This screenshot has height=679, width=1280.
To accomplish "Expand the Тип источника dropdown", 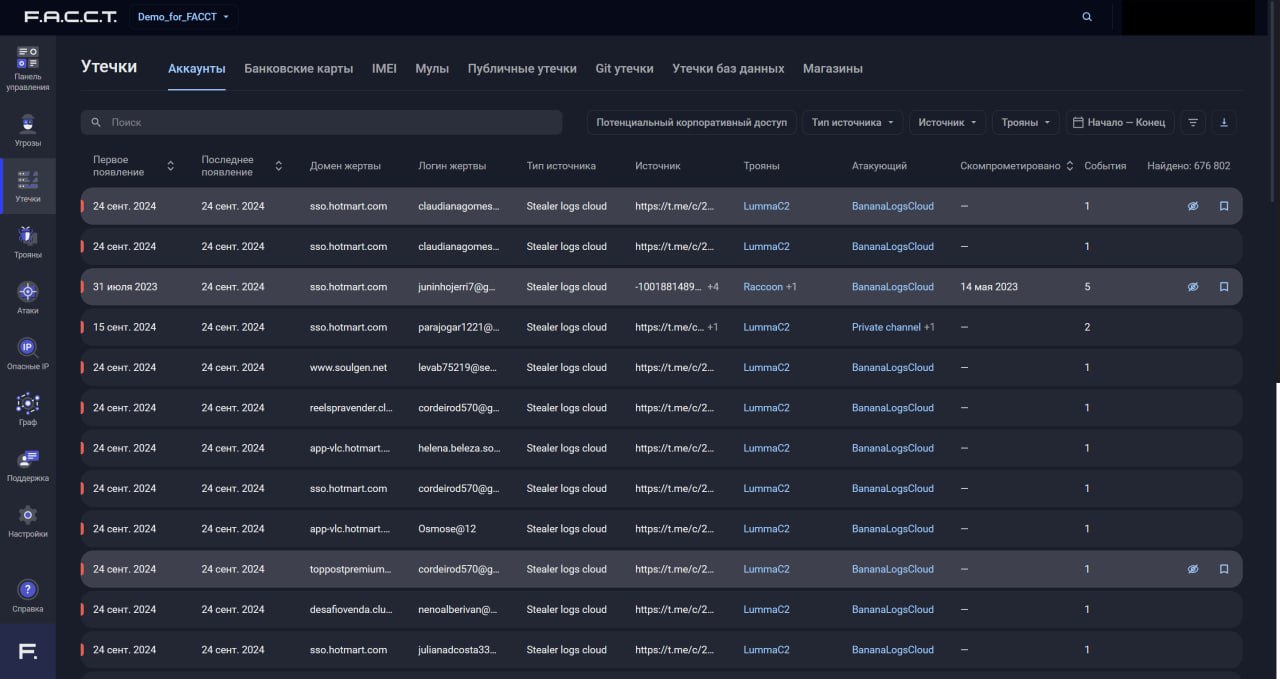I will pyautogui.click(x=852, y=122).
